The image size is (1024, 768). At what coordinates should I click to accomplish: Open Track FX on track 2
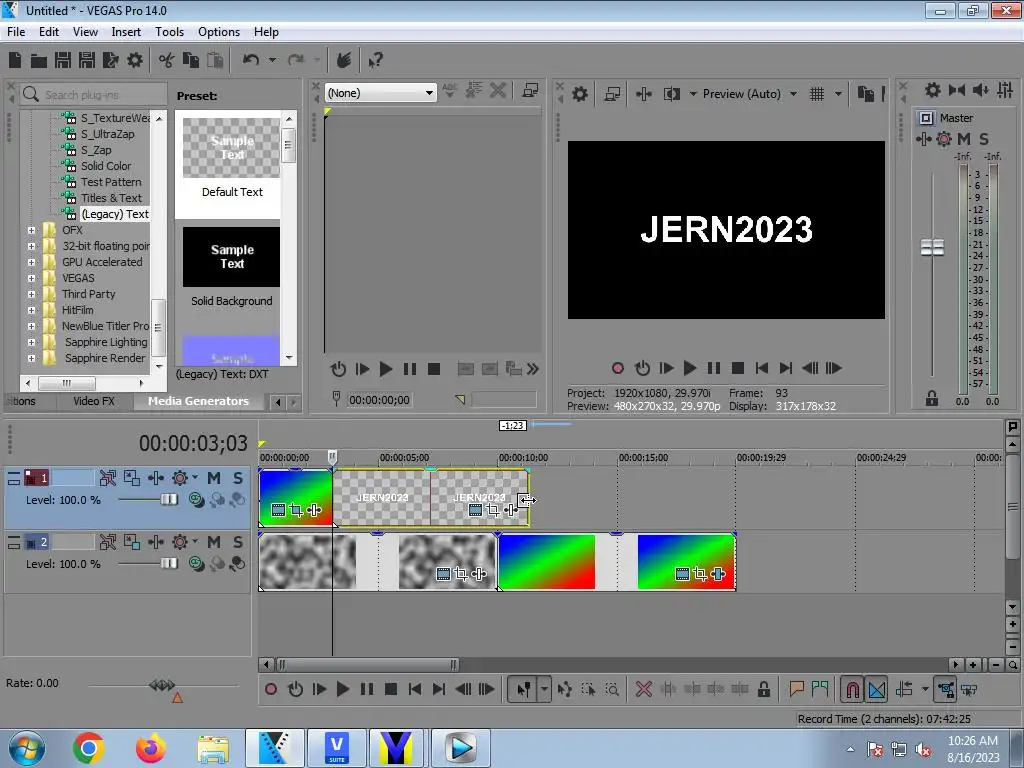pyautogui.click(x=180, y=542)
